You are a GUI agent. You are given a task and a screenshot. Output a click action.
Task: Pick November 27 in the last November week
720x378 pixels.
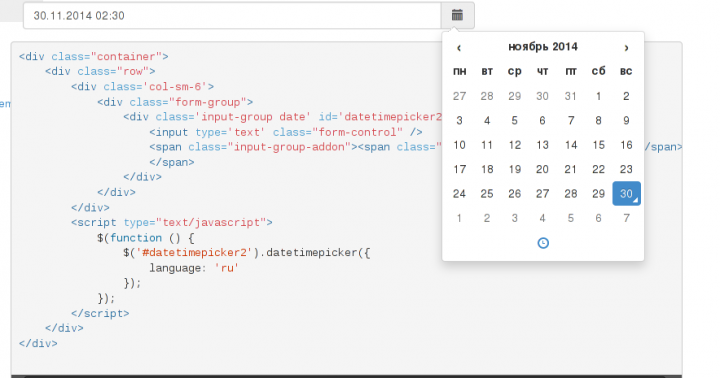tap(542, 193)
